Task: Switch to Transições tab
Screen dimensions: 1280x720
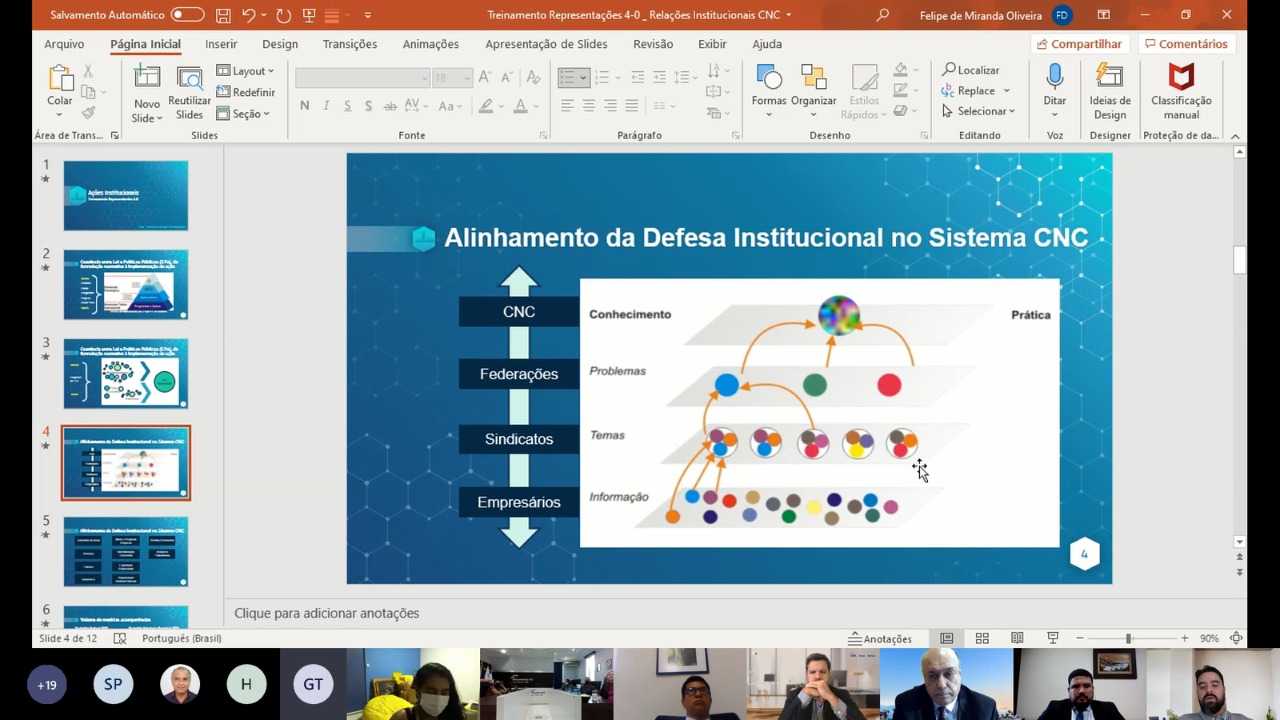Action: [350, 44]
